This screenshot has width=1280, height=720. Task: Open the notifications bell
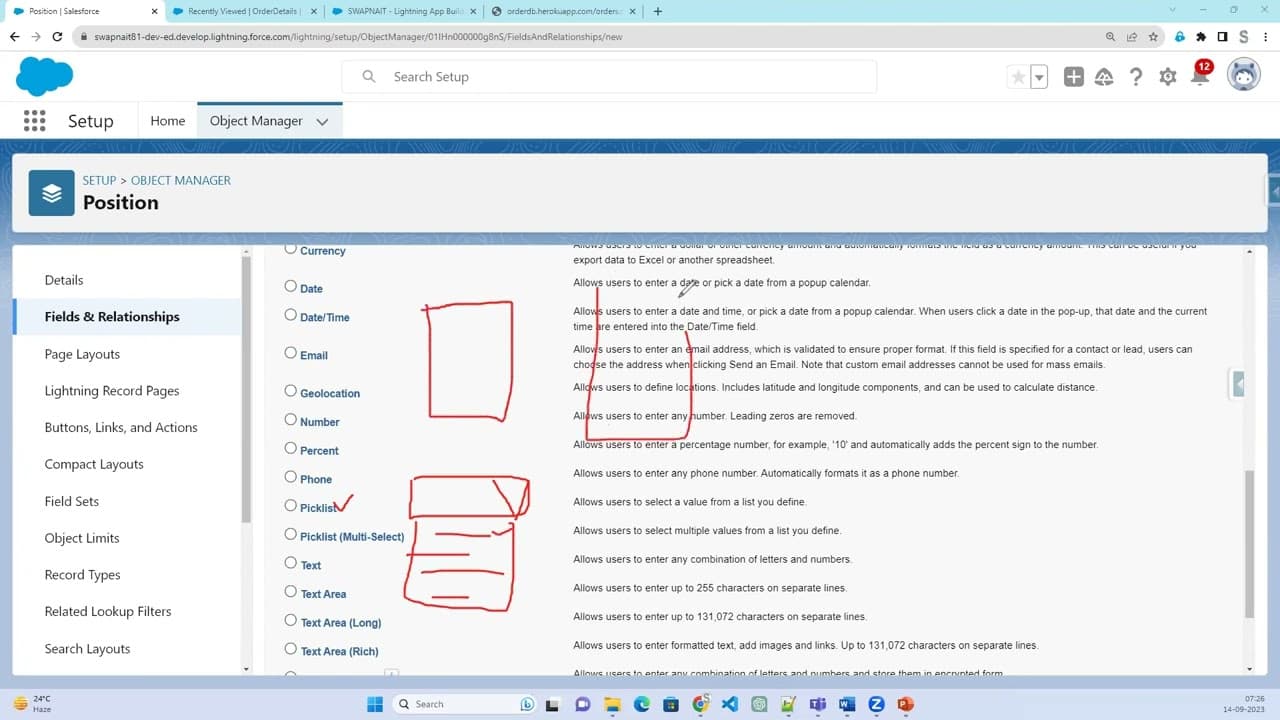pos(1199,77)
